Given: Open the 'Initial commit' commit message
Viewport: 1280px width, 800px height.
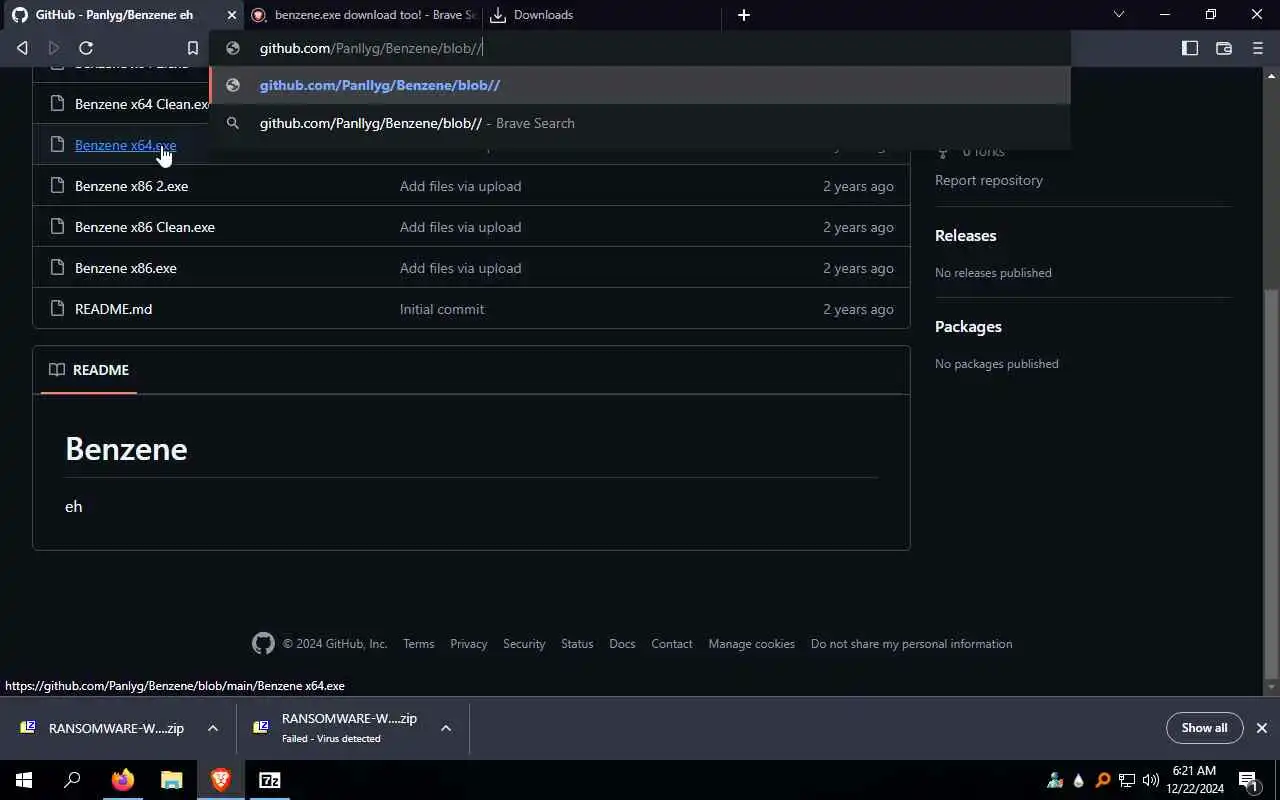Looking at the screenshot, I should point(442,309).
